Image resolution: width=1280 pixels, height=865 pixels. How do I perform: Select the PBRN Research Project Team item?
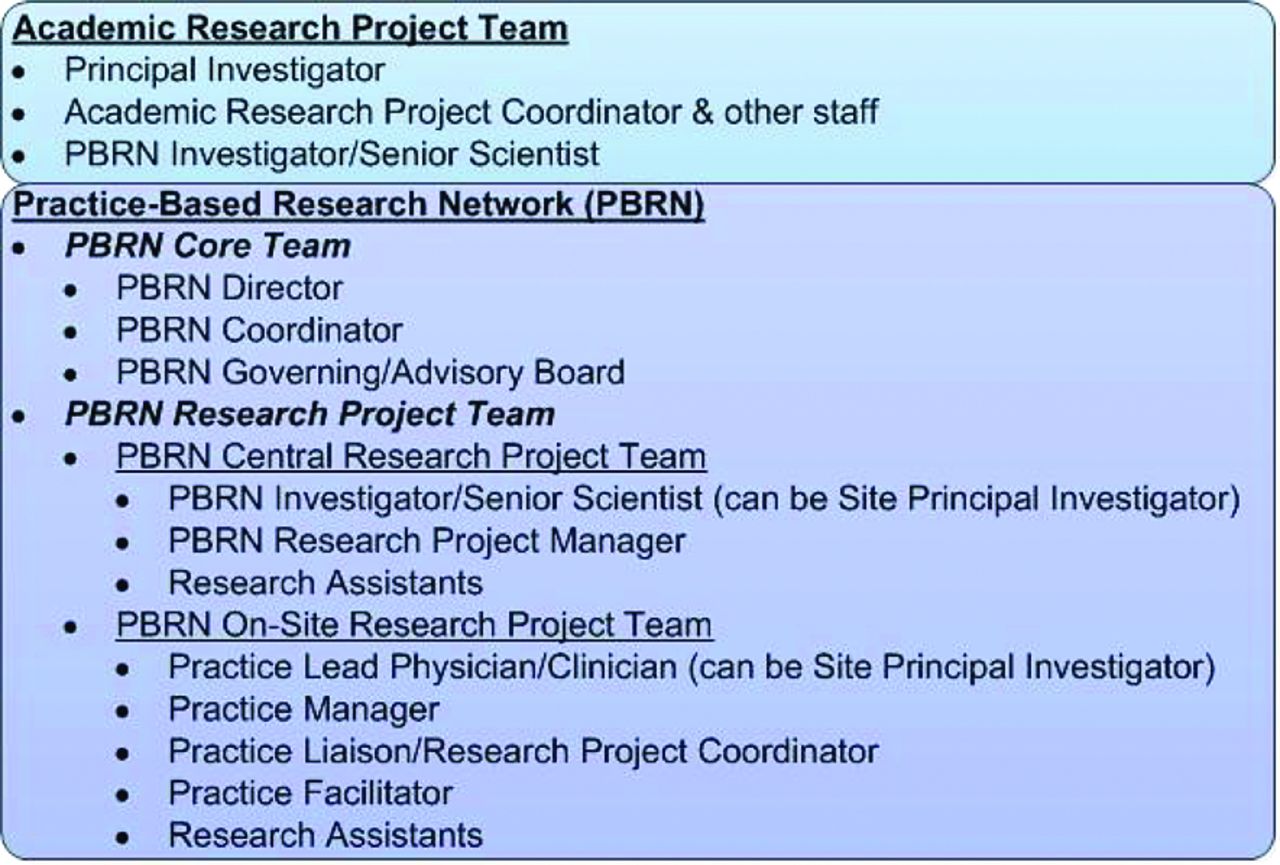pos(310,414)
